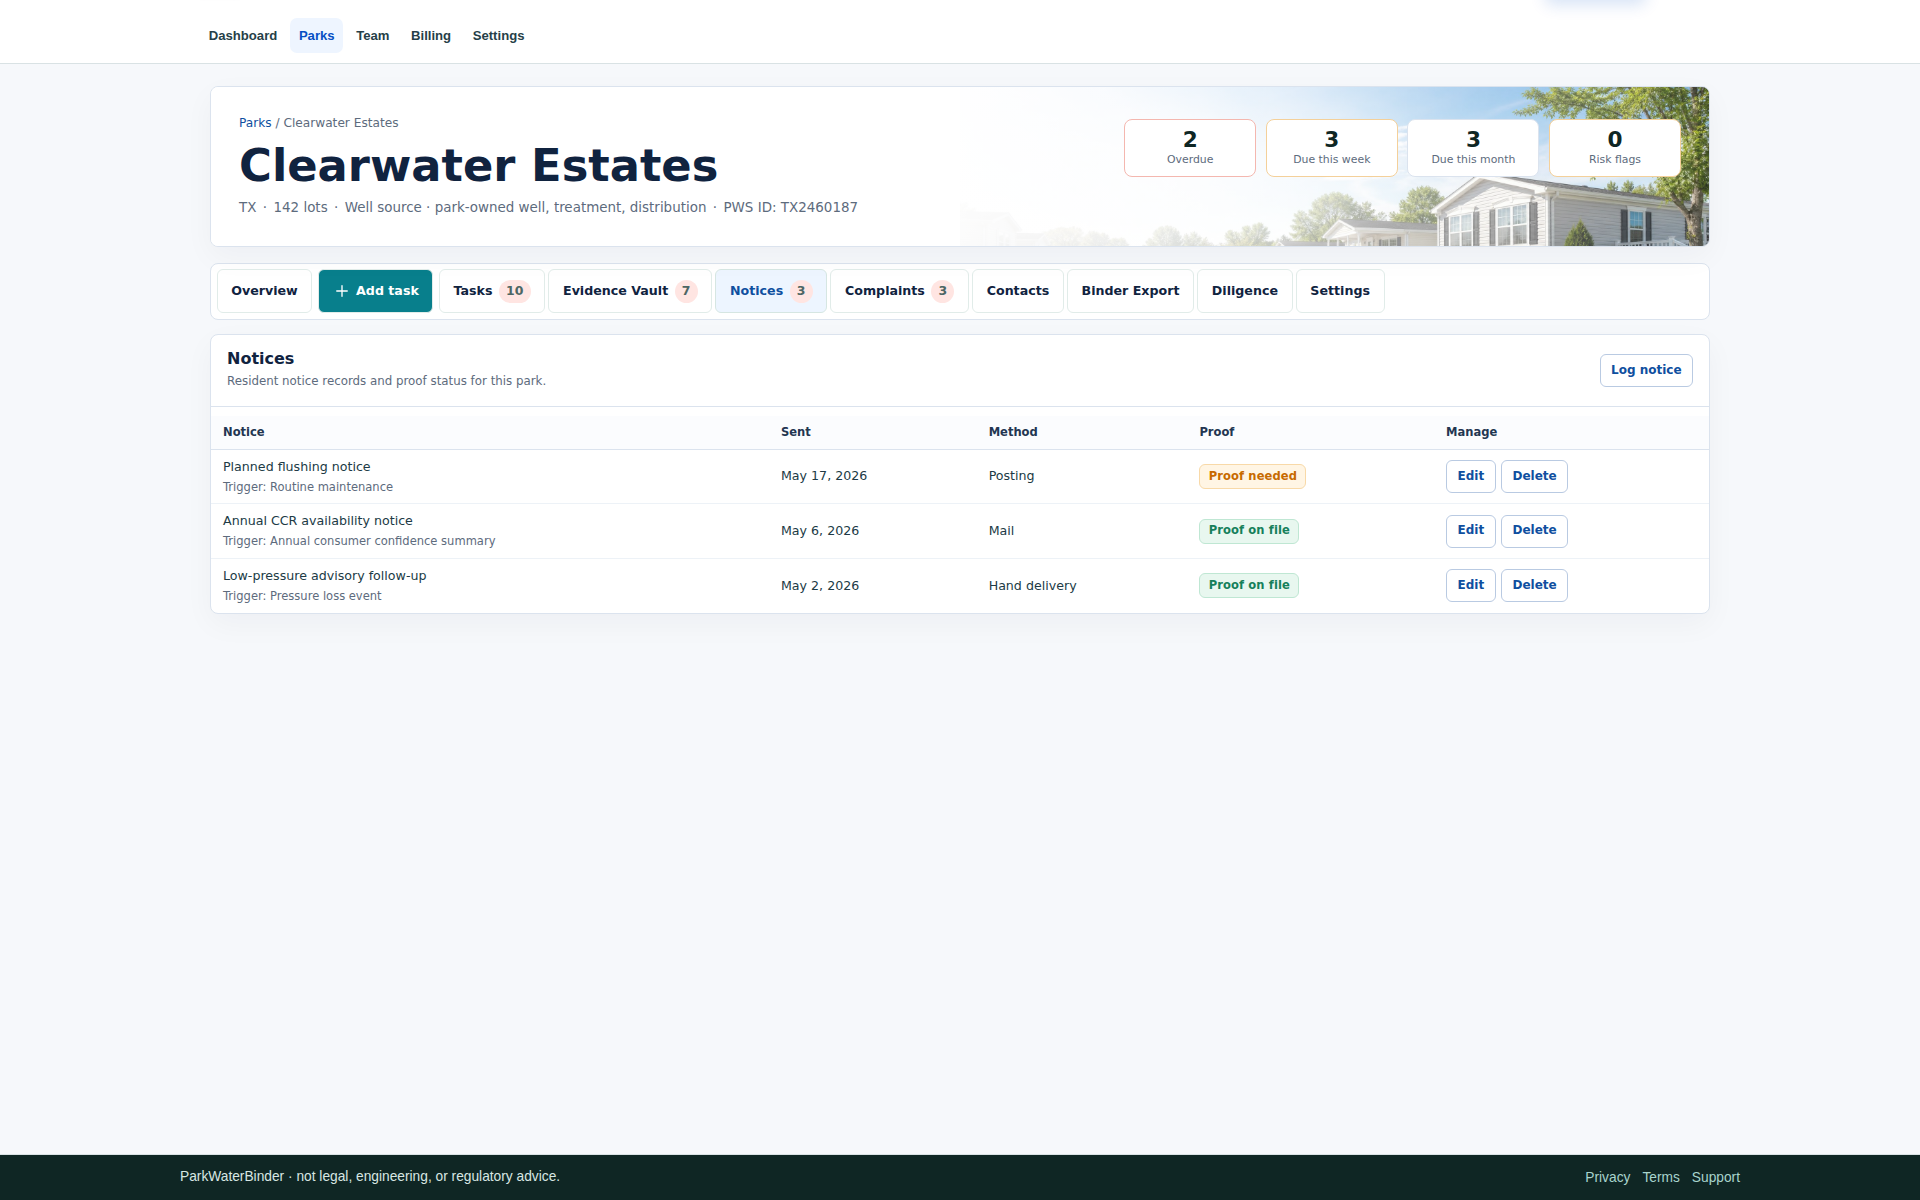Open the Terms footer link
Viewport: 1920px width, 1200px height.
click(x=1660, y=1177)
